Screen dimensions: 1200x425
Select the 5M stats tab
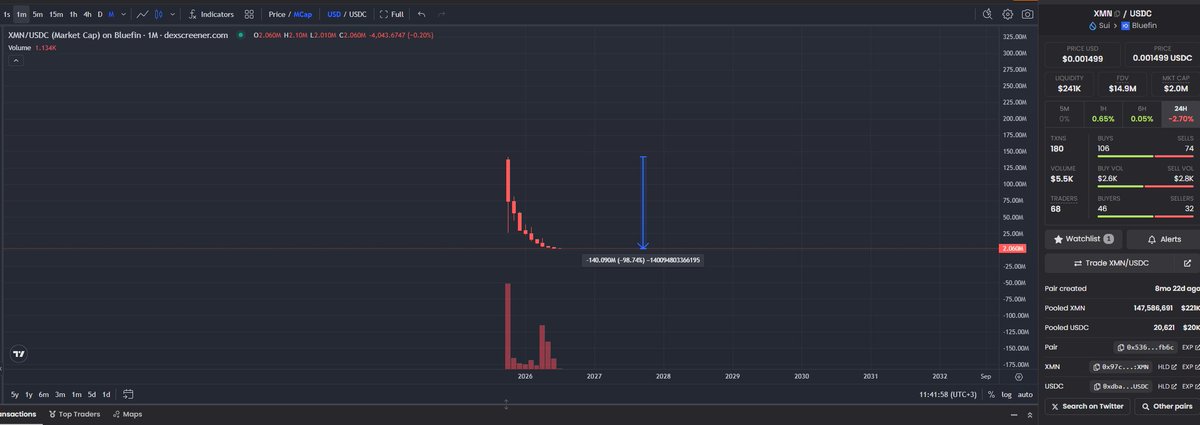[x=1064, y=113]
